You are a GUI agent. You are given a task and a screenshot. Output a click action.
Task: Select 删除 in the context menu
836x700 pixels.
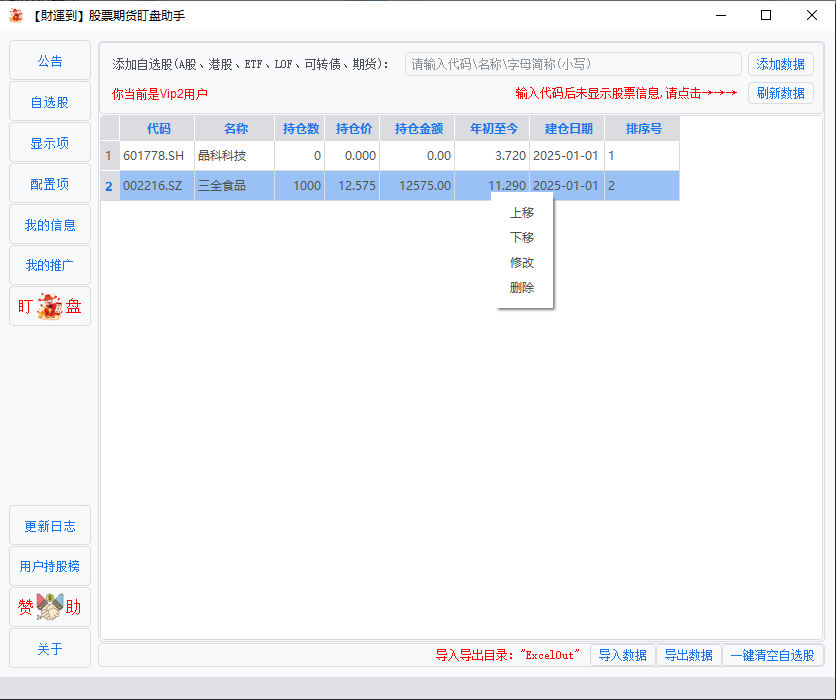(521, 287)
